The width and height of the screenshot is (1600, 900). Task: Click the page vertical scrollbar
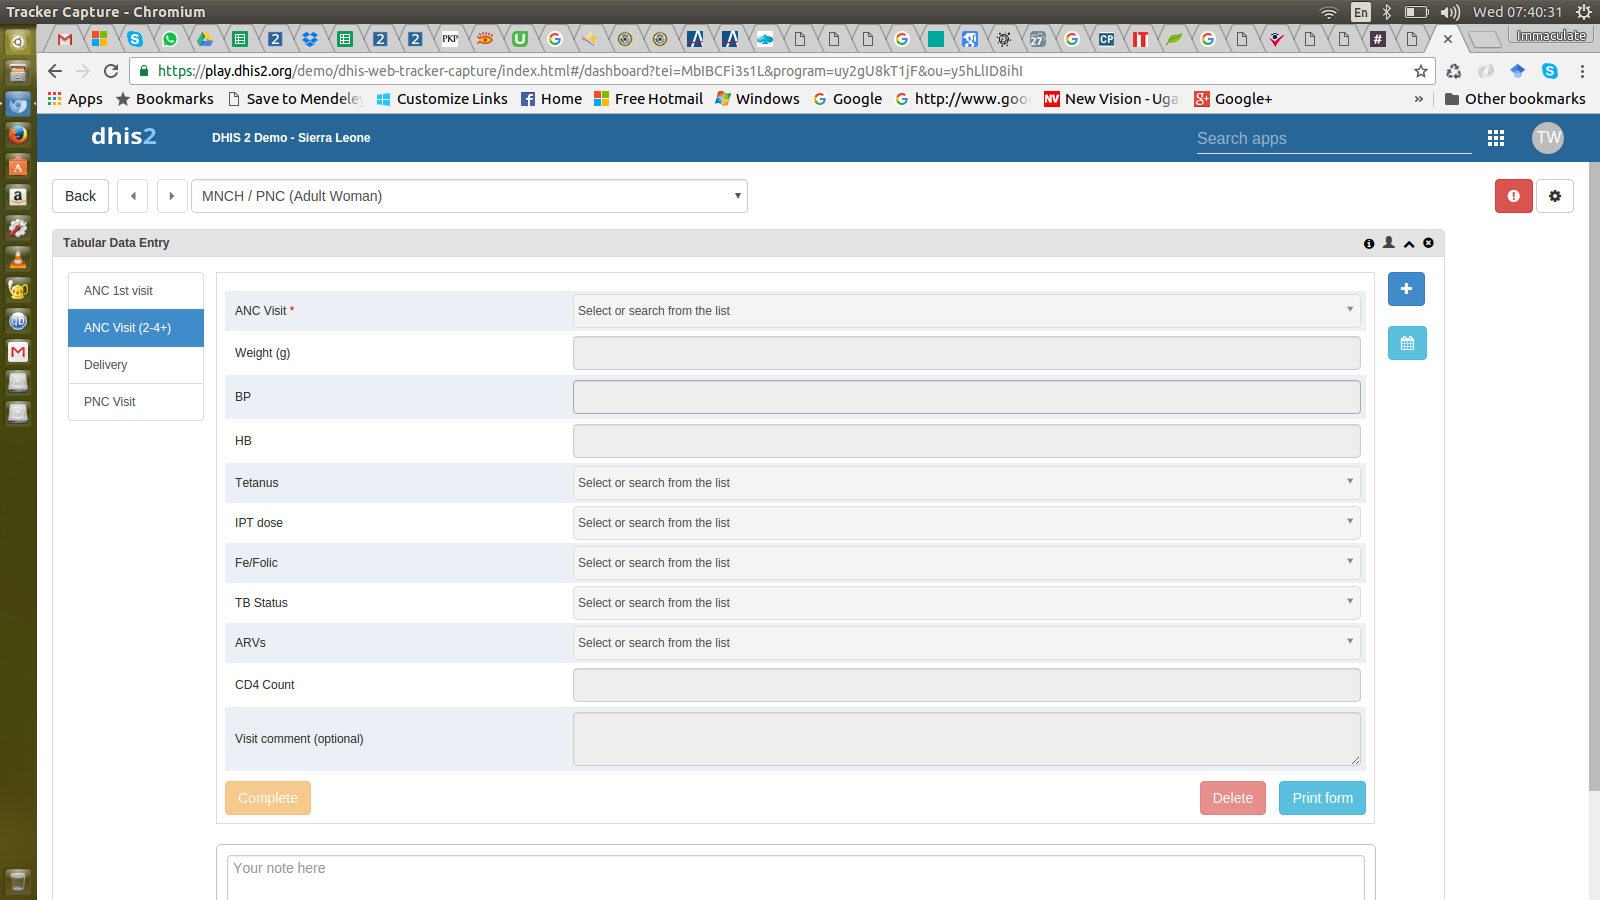click(x=1594, y=476)
